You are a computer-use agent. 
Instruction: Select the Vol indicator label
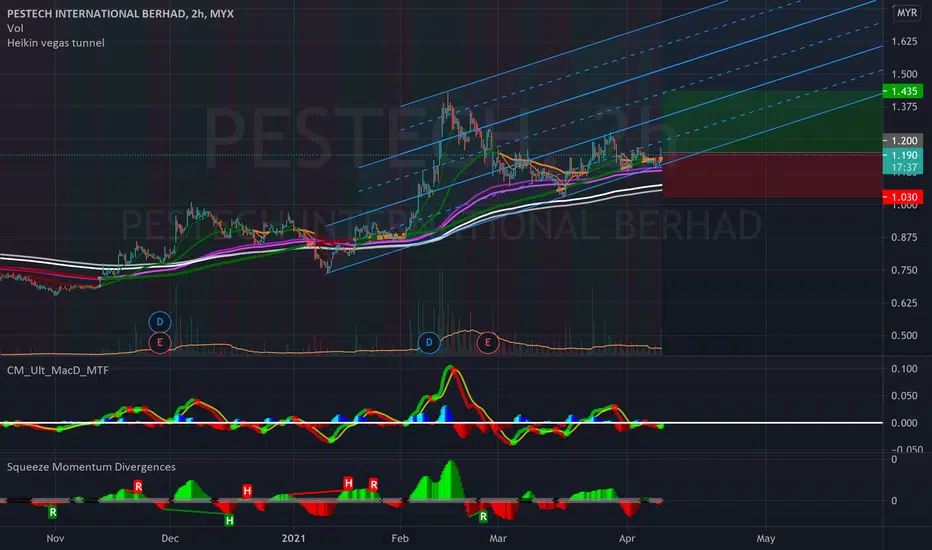point(15,28)
